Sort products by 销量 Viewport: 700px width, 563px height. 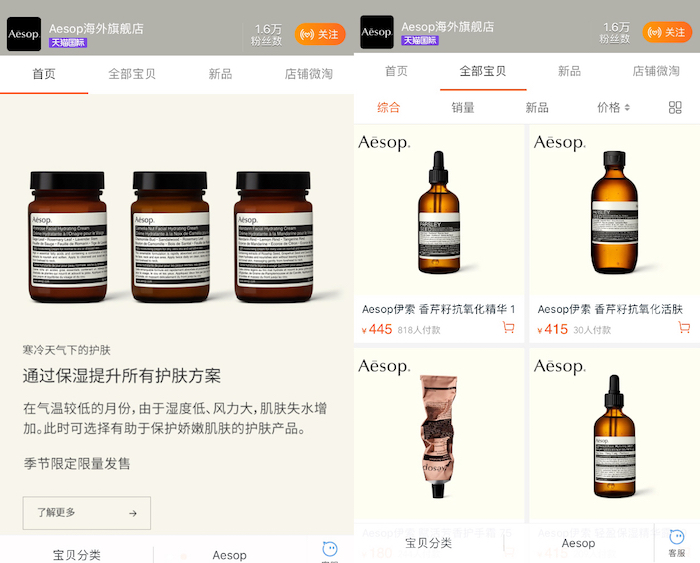(462, 107)
